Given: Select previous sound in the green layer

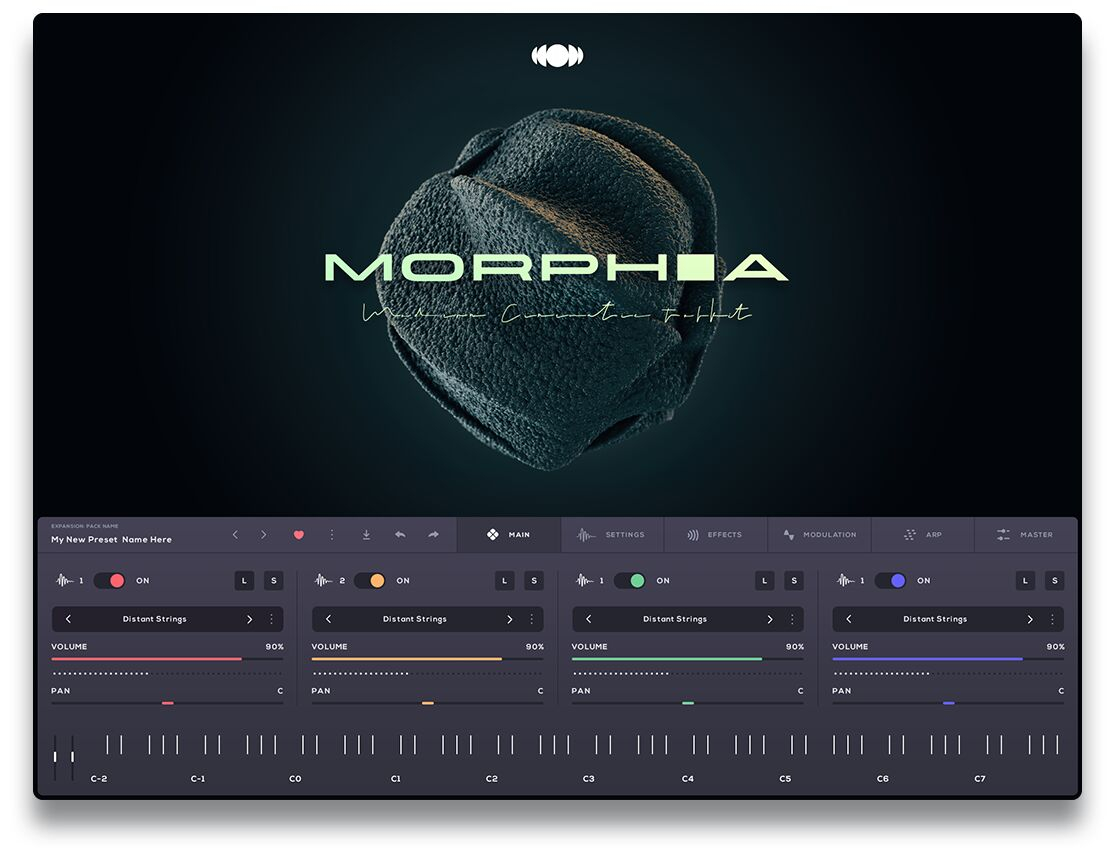Looking at the screenshot, I should (589, 619).
